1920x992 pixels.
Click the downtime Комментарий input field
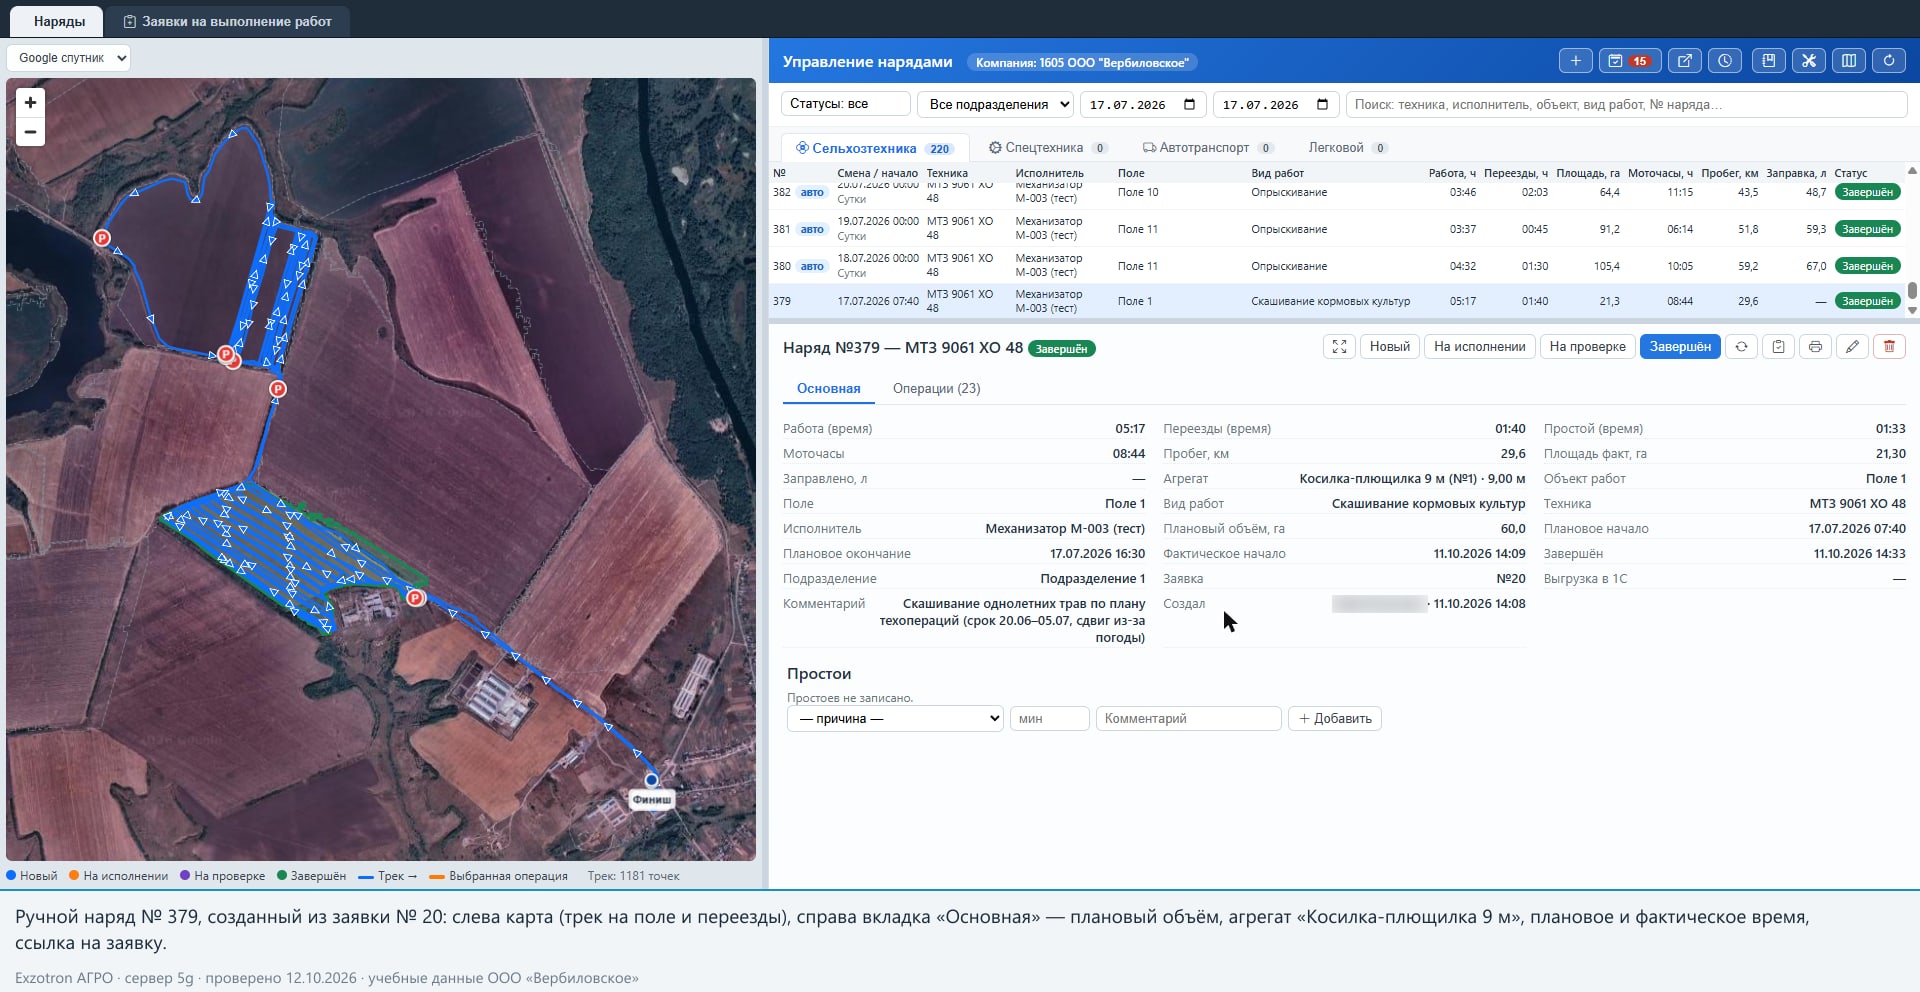pos(1188,718)
